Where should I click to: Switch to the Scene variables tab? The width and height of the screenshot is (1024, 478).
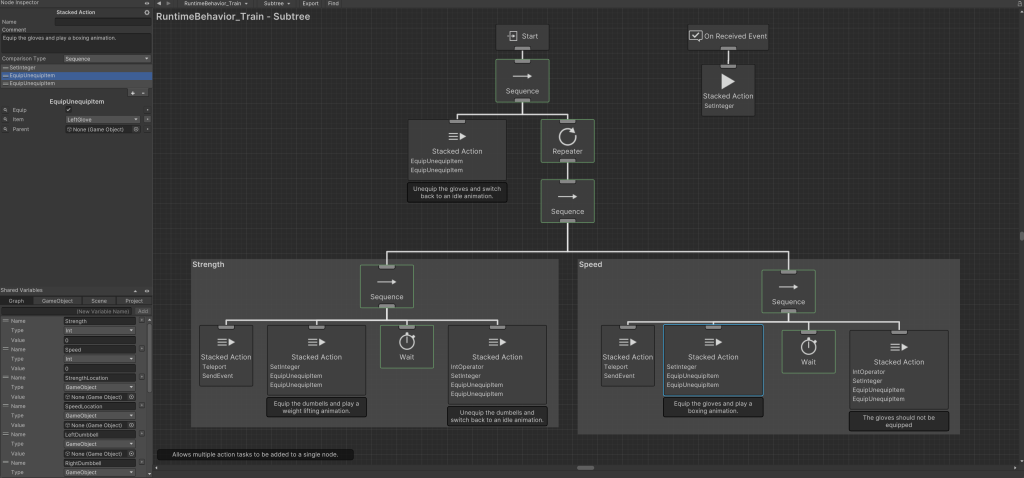(99, 300)
